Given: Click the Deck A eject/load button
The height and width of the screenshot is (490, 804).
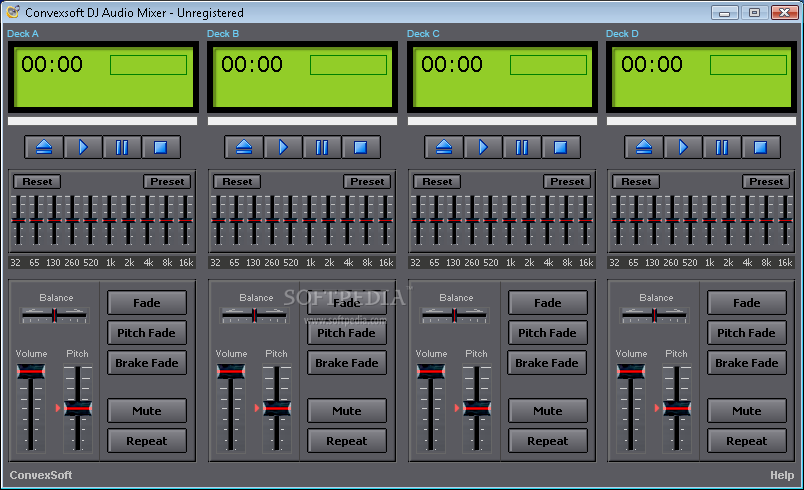Looking at the screenshot, I should [44, 148].
